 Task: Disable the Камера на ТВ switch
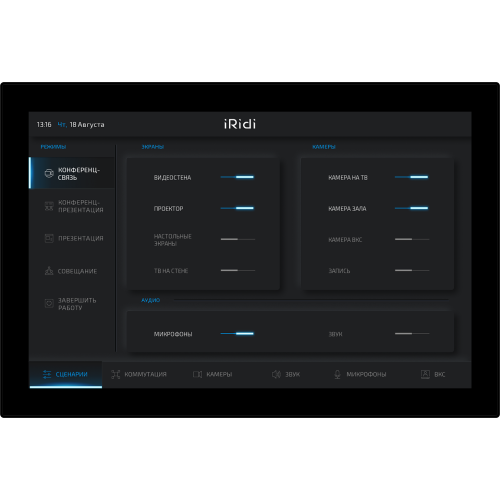point(412,177)
